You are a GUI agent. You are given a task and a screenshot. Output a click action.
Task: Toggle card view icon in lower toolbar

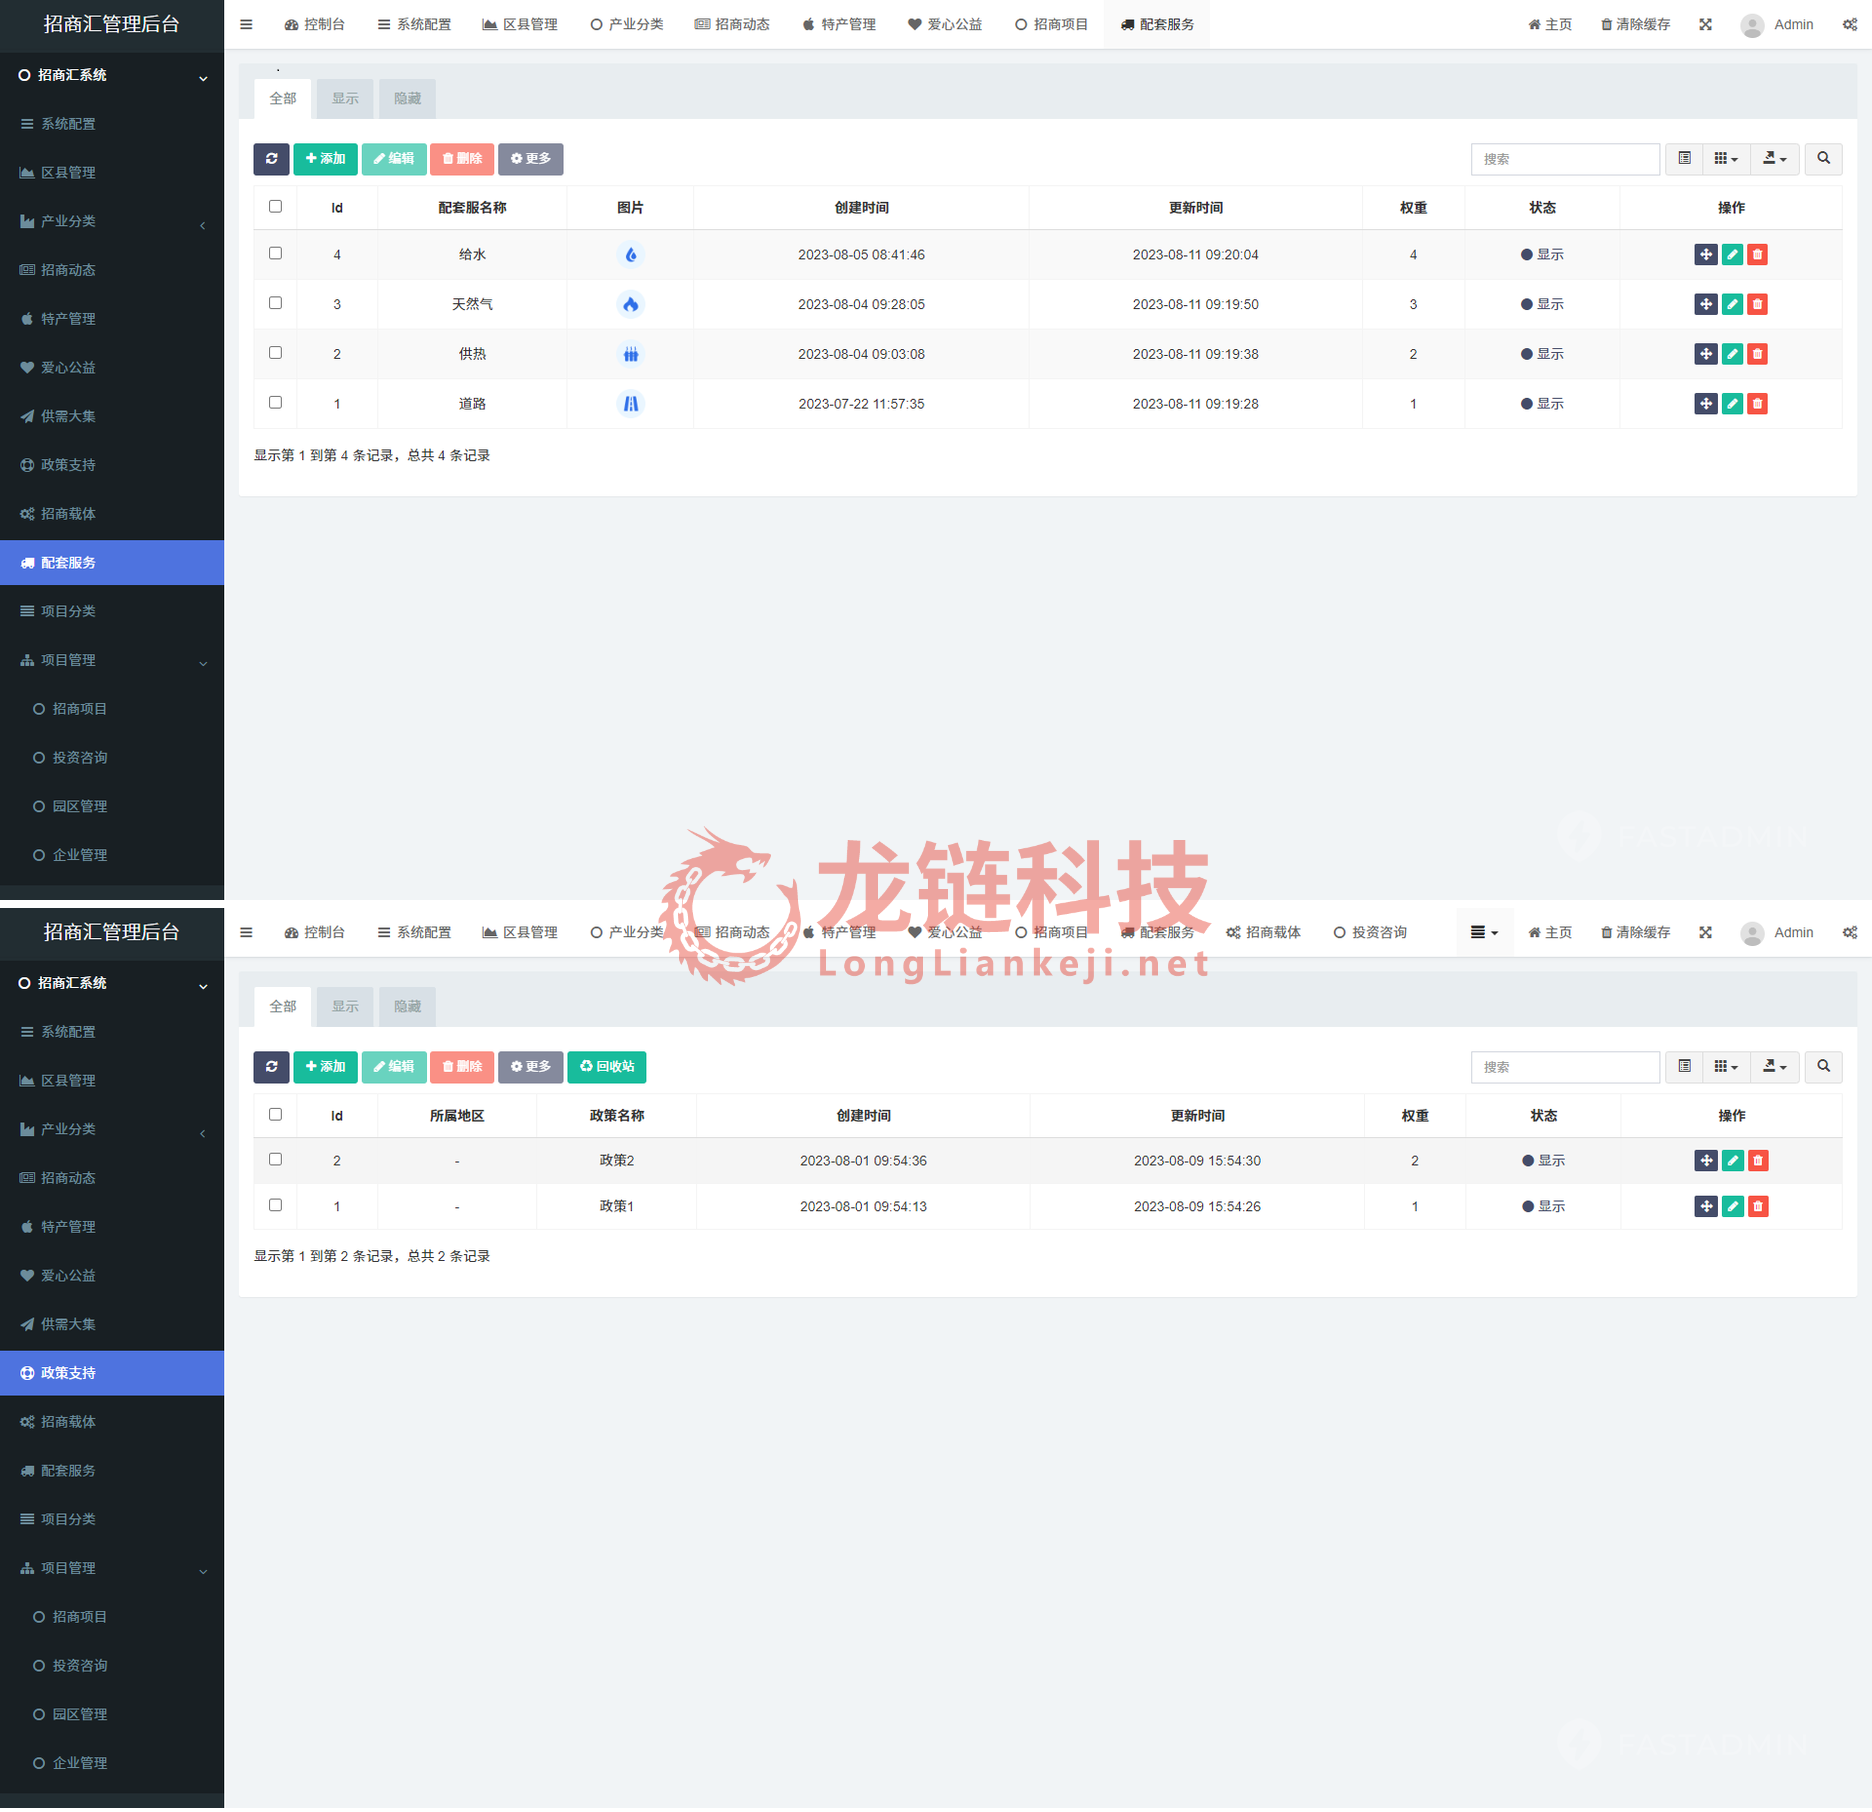tap(1685, 1066)
